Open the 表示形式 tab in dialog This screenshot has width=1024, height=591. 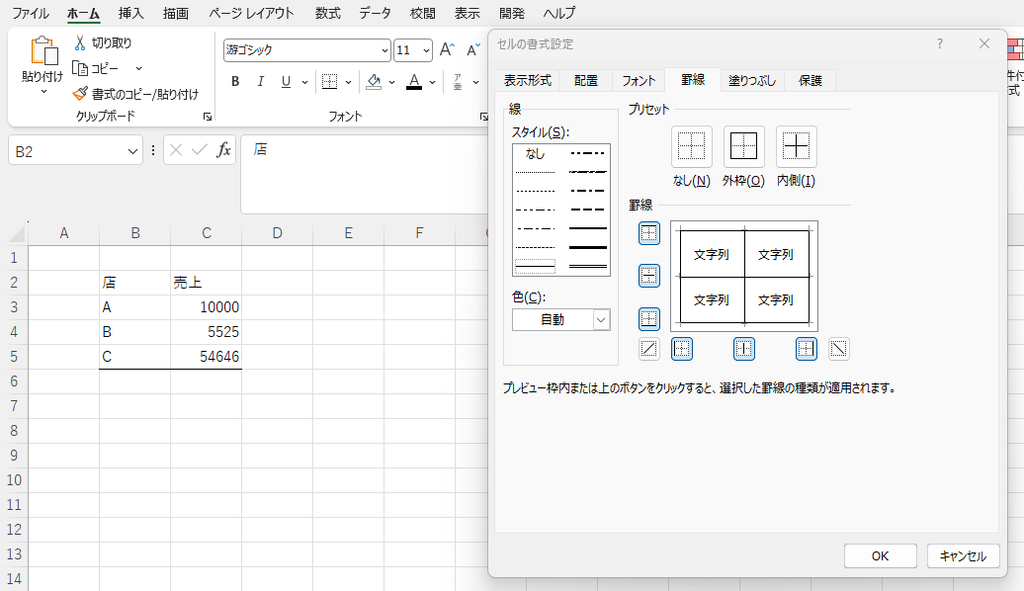[x=528, y=80]
